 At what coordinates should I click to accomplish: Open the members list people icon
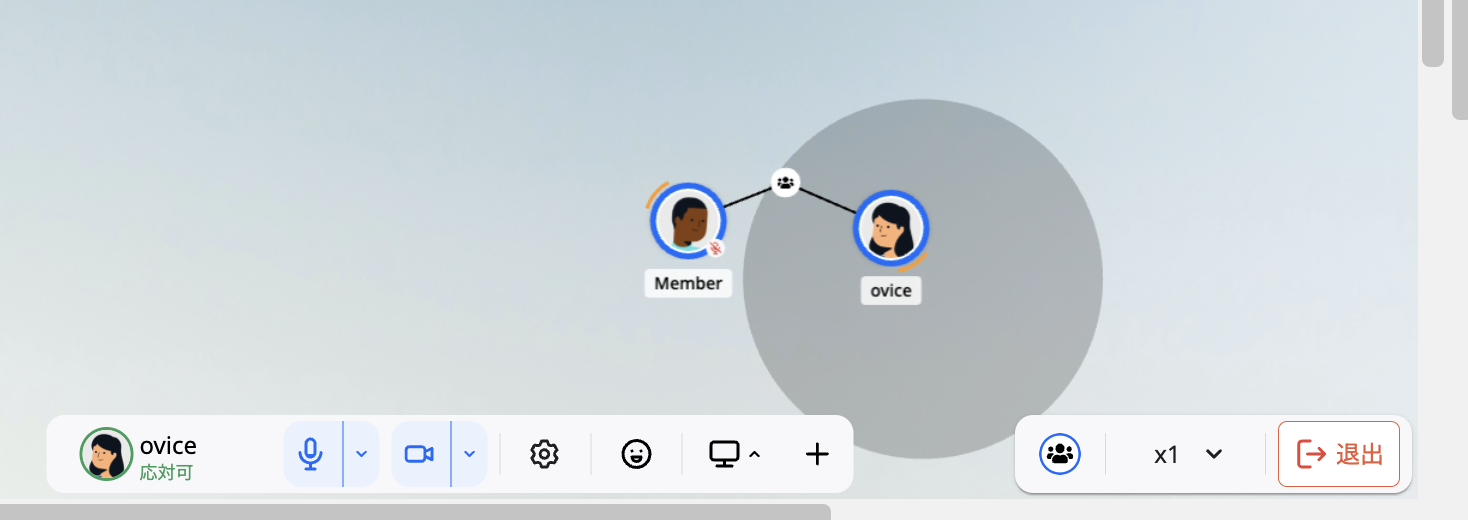pyautogui.click(x=1060, y=454)
